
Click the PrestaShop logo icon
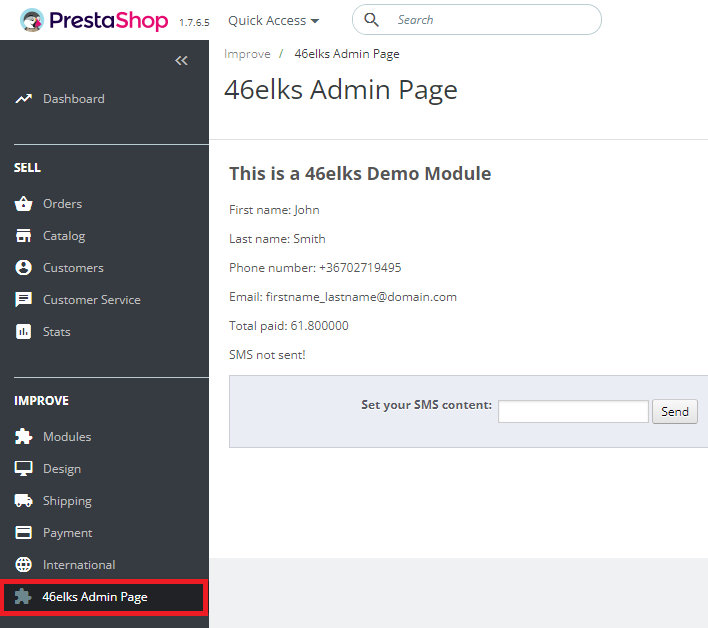31,20
